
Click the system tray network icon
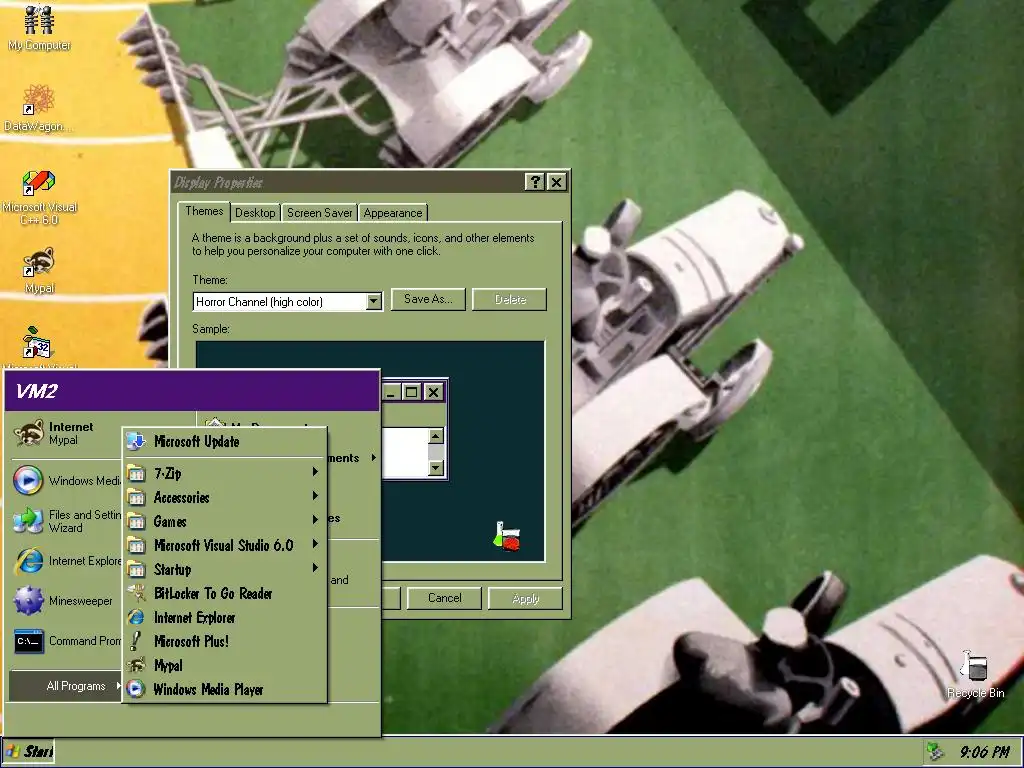(x=935, y=752)
